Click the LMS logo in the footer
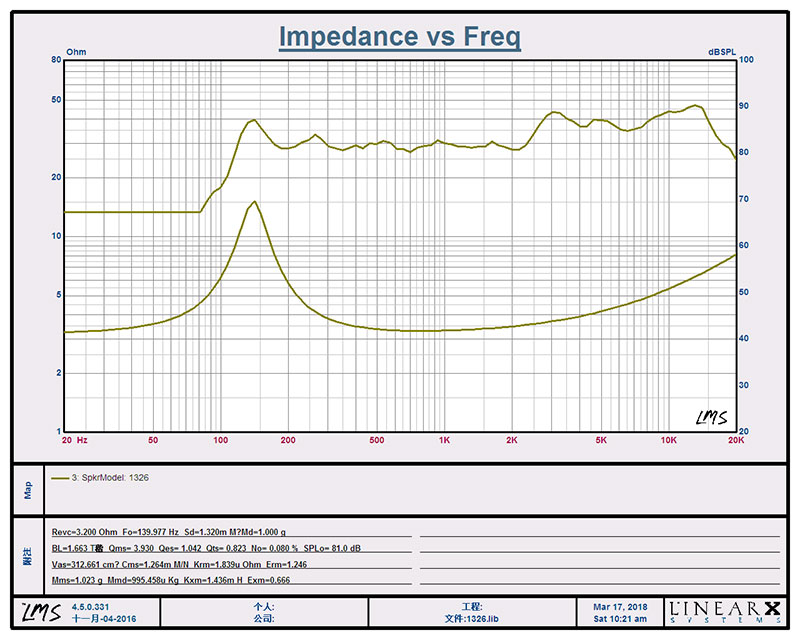The image size is (800, 640). pos(35,609)
